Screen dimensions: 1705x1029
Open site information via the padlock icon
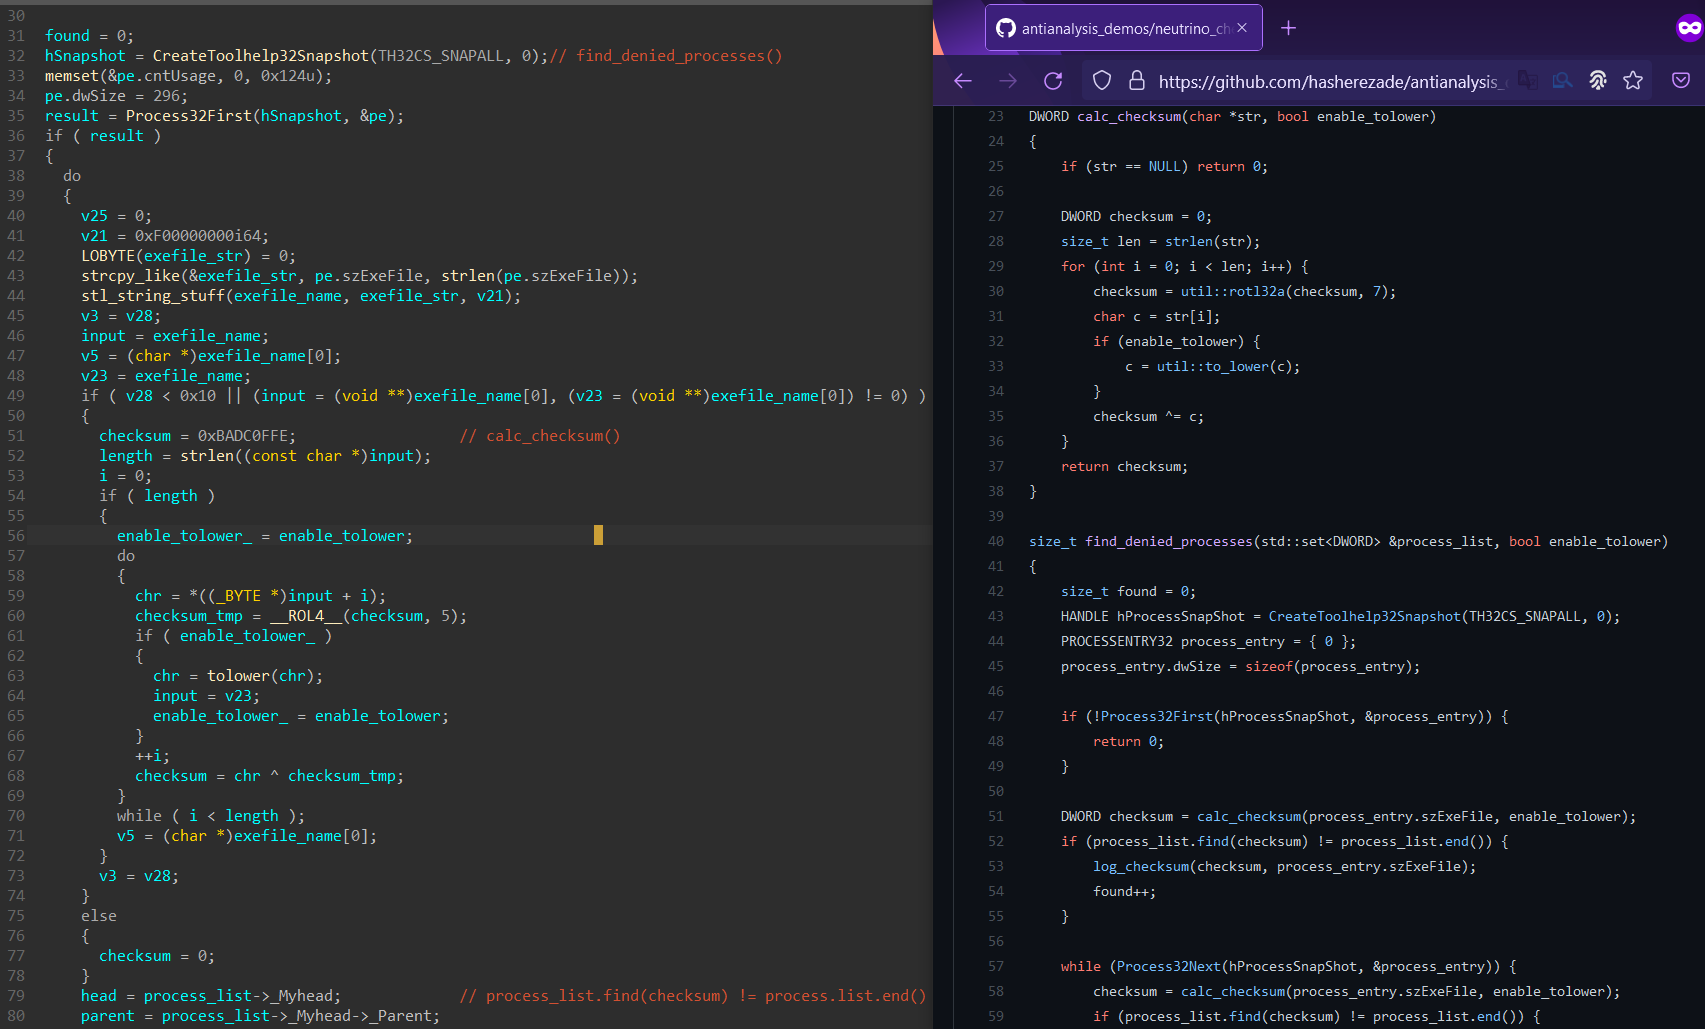pyautogui.click(x=1137, y=81)
